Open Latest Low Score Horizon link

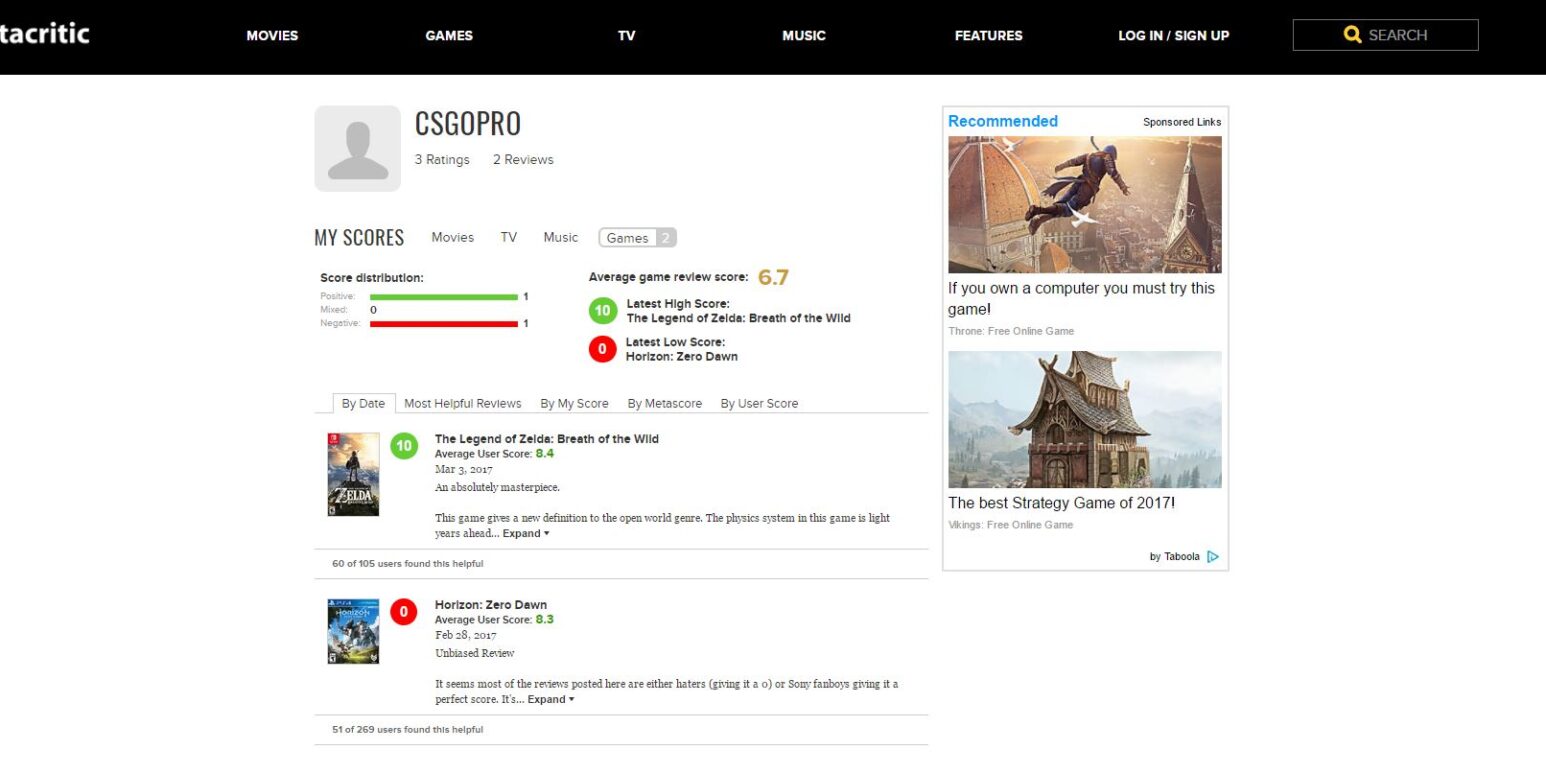coord(682,357)
